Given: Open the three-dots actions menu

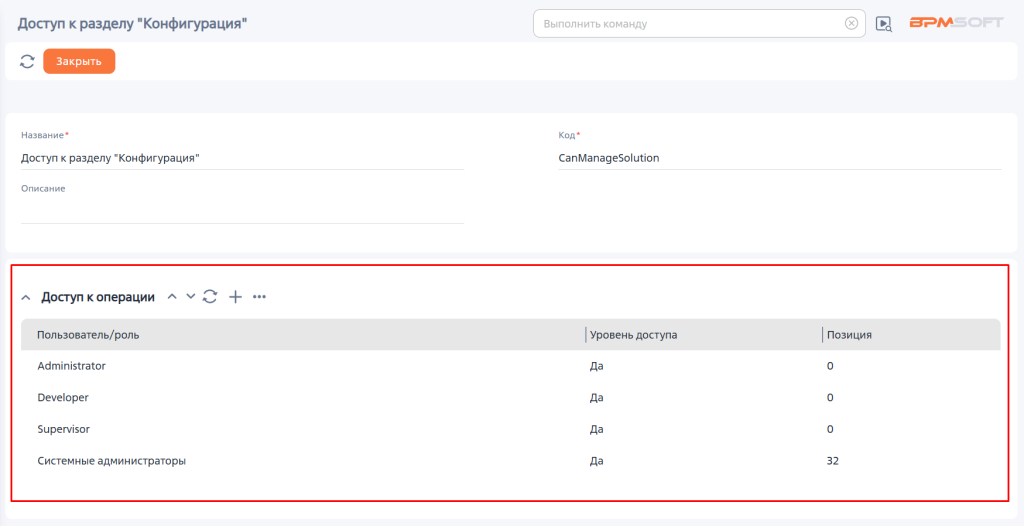Looking at the screenshot, I should pos(259,297).
